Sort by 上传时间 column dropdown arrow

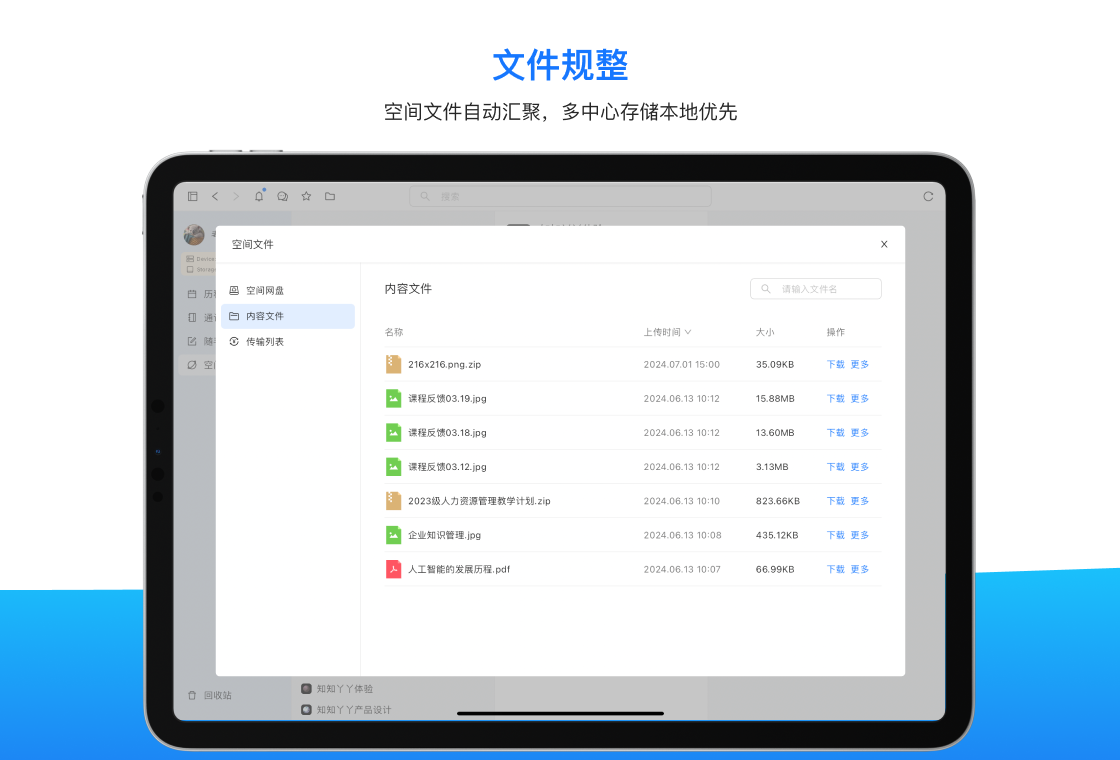[688, 332]
